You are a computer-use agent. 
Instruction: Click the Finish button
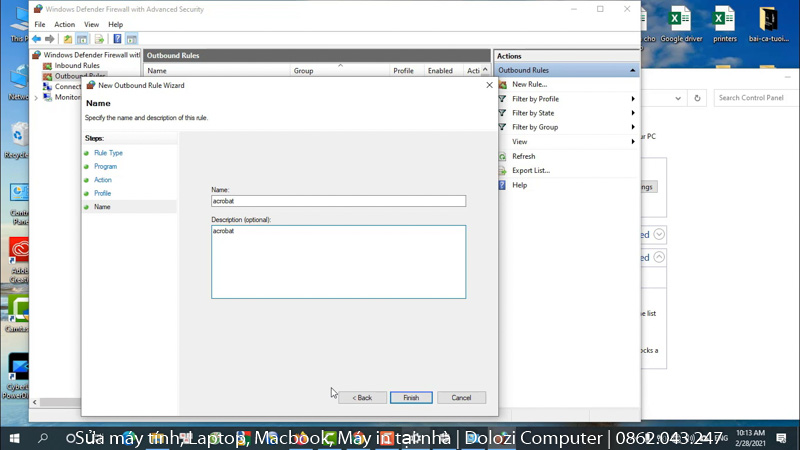click(x=411, y=398)
